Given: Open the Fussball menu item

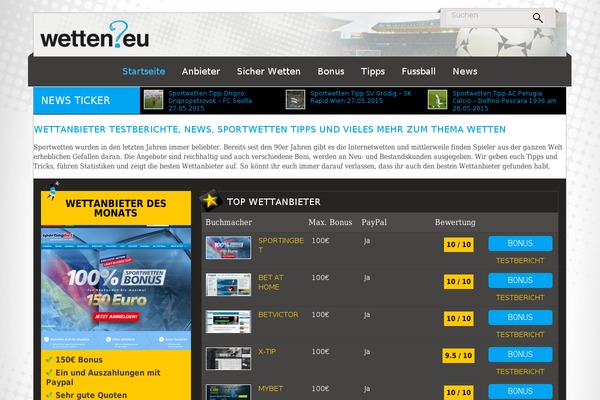Looking at the screenshot, I should point(419,71).
